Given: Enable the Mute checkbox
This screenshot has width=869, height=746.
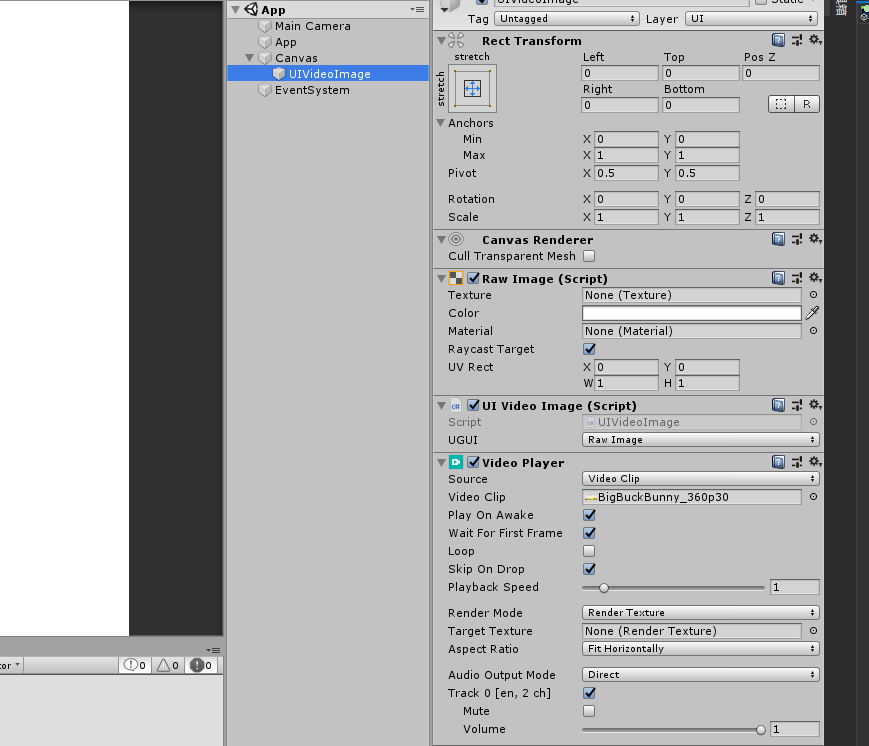Looking at the screenshot, I should [589, 711].
